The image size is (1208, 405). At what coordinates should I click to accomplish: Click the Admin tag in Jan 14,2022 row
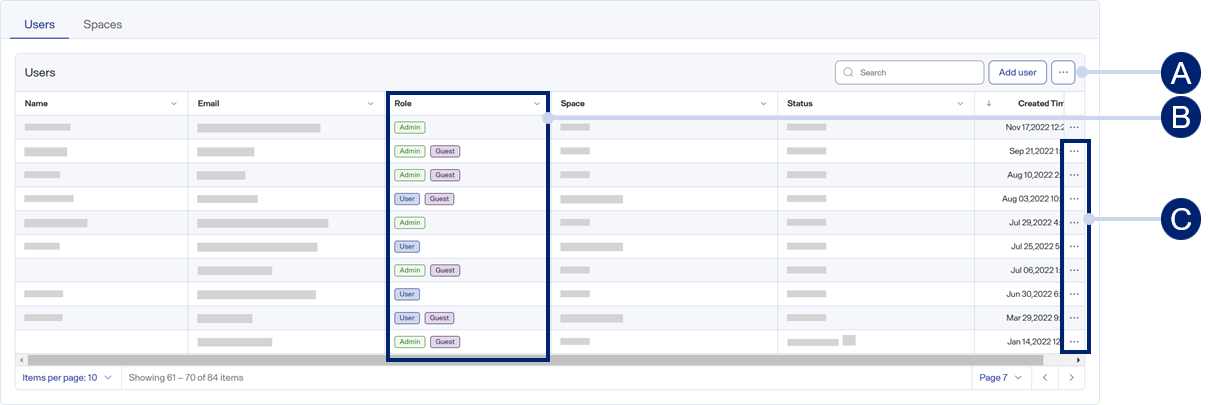pyautogui.click(x=410, y=342)
